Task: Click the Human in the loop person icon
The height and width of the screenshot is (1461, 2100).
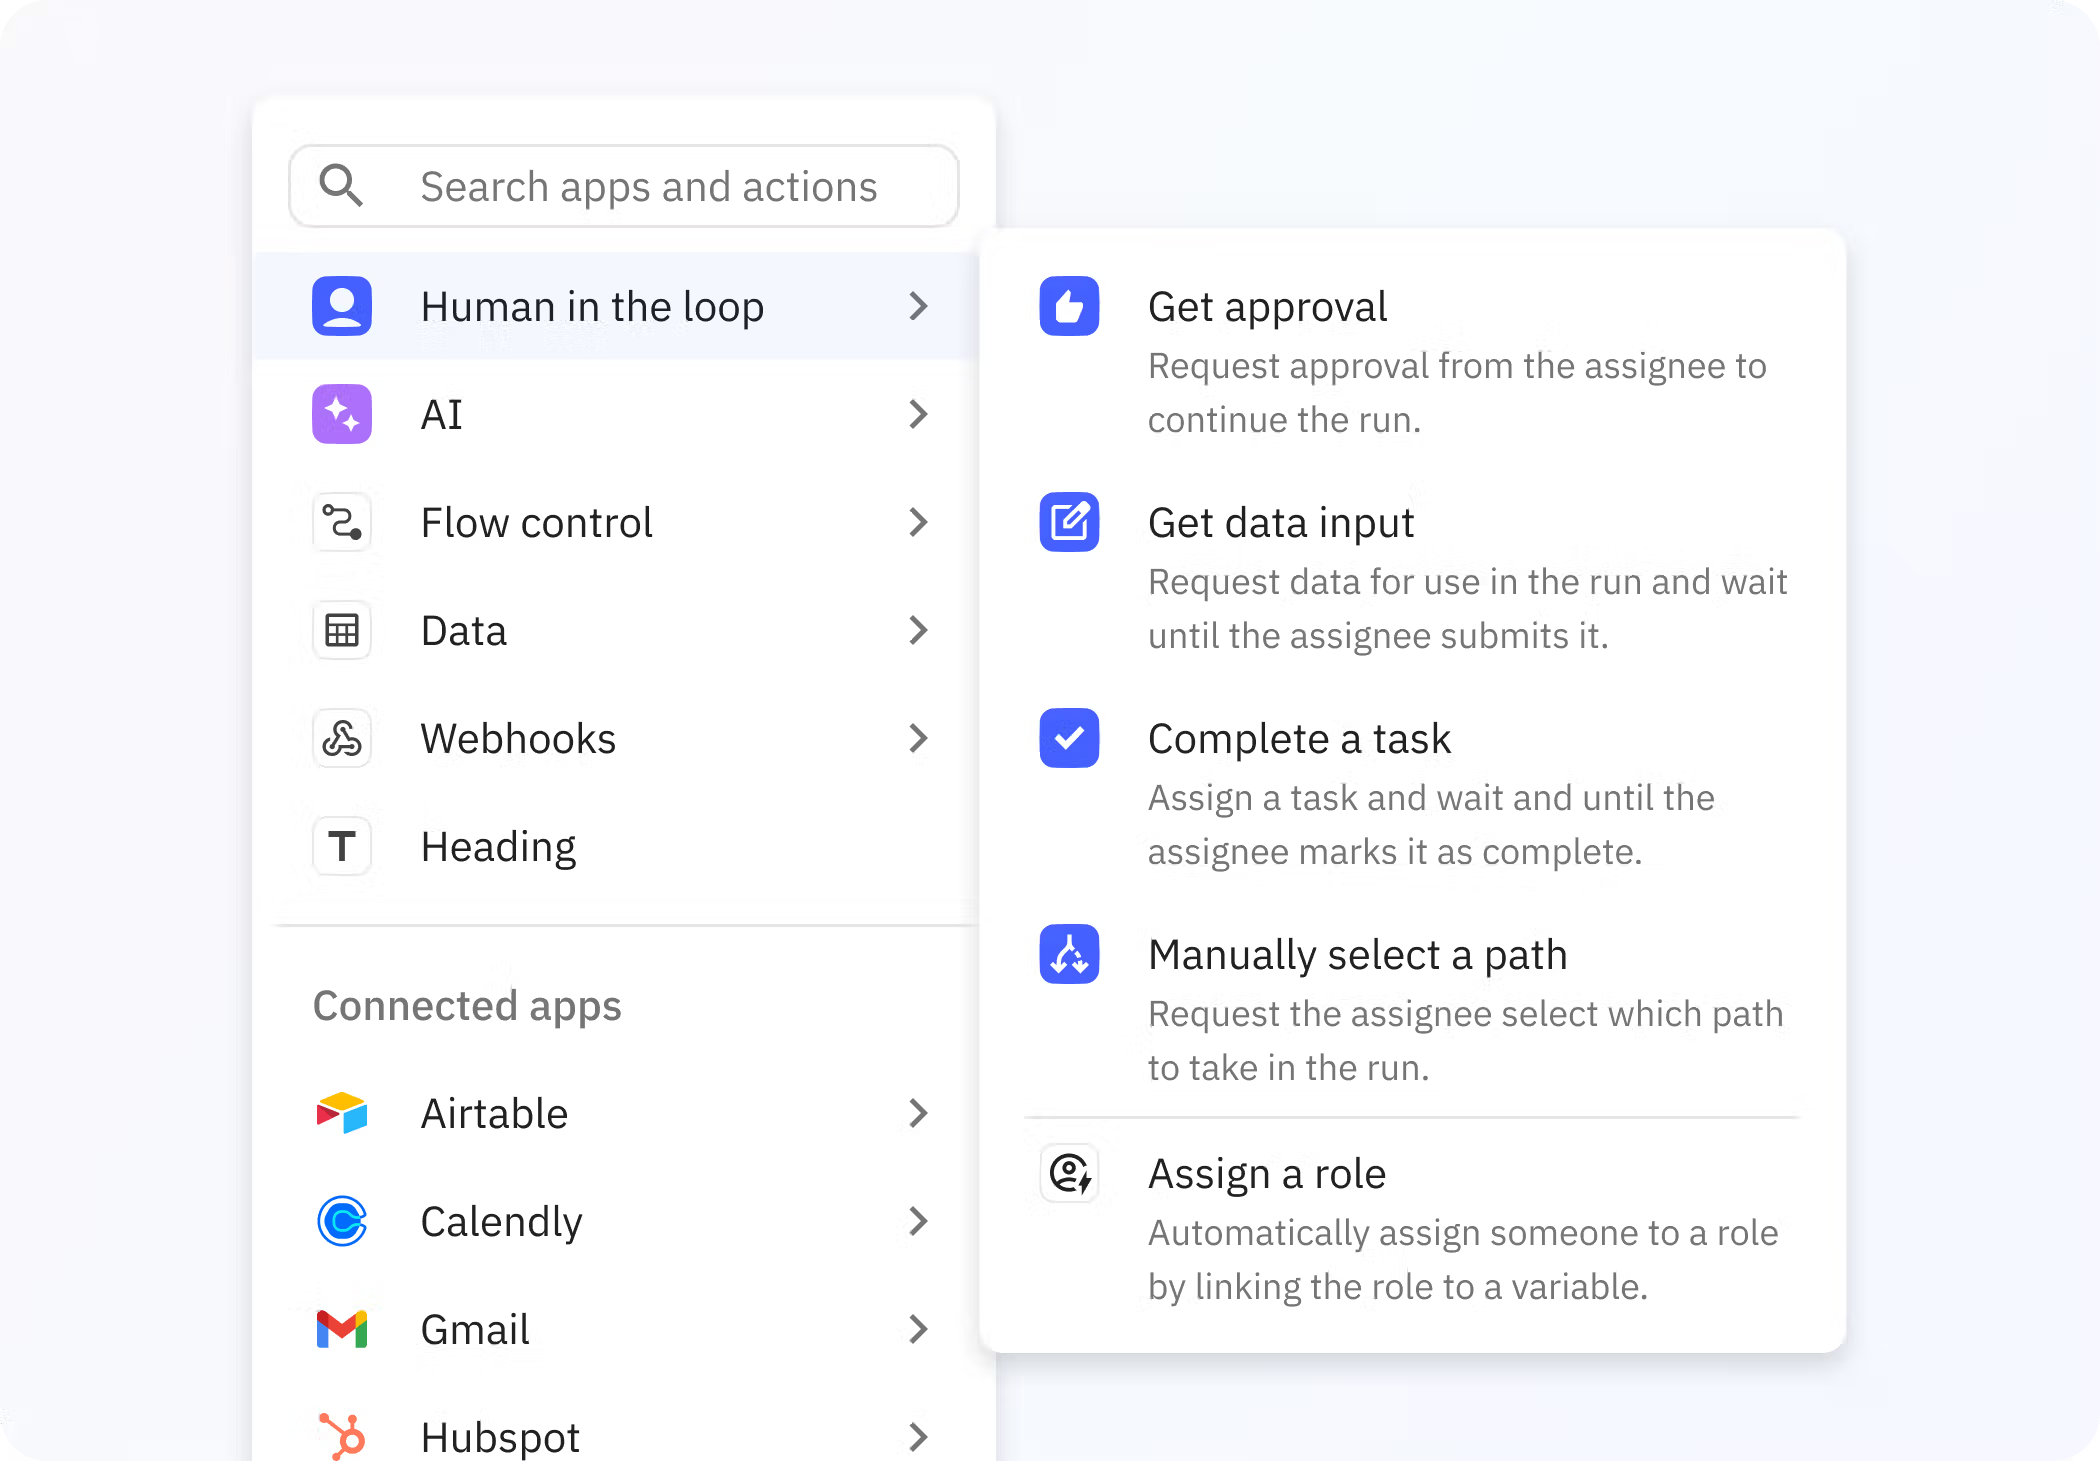Action: [x=342, y=306]
